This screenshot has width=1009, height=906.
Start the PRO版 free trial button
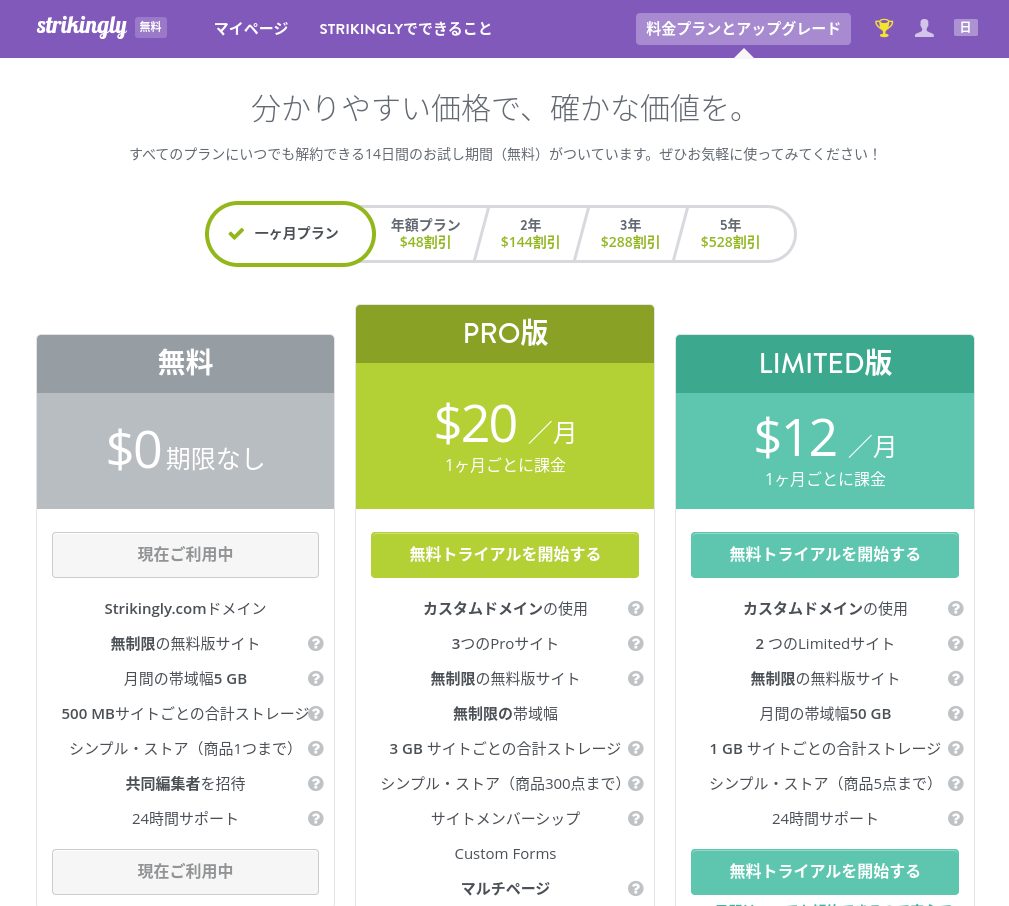tap(505, 555)
